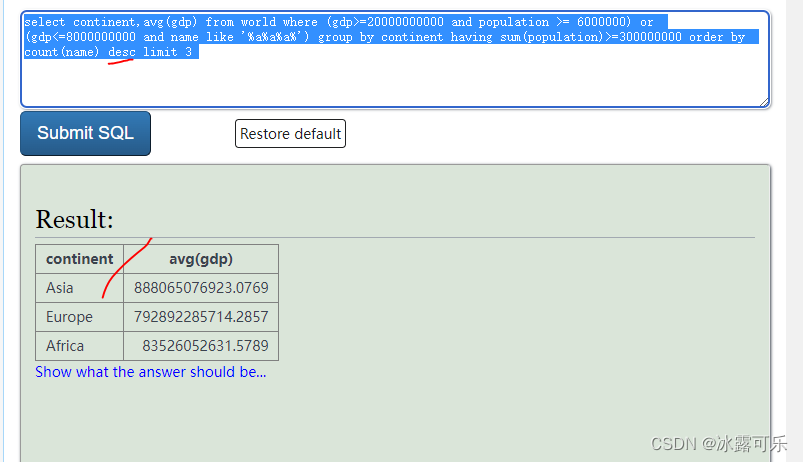This screenshot has width=803, height=462.
Task: Click the textarea resize handle corner
Action: click(764, 102)
